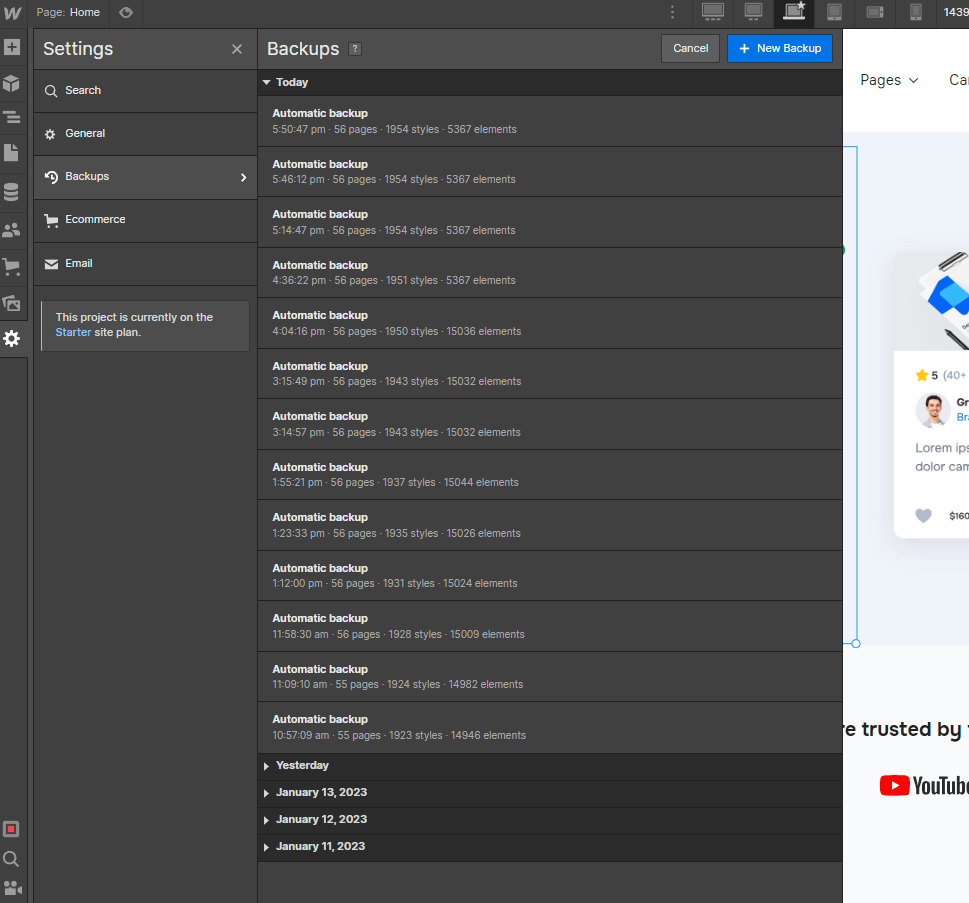Screen dimensions: 969x903
Task: Open the zoom search tool at bottom
Action: [11, 858]
